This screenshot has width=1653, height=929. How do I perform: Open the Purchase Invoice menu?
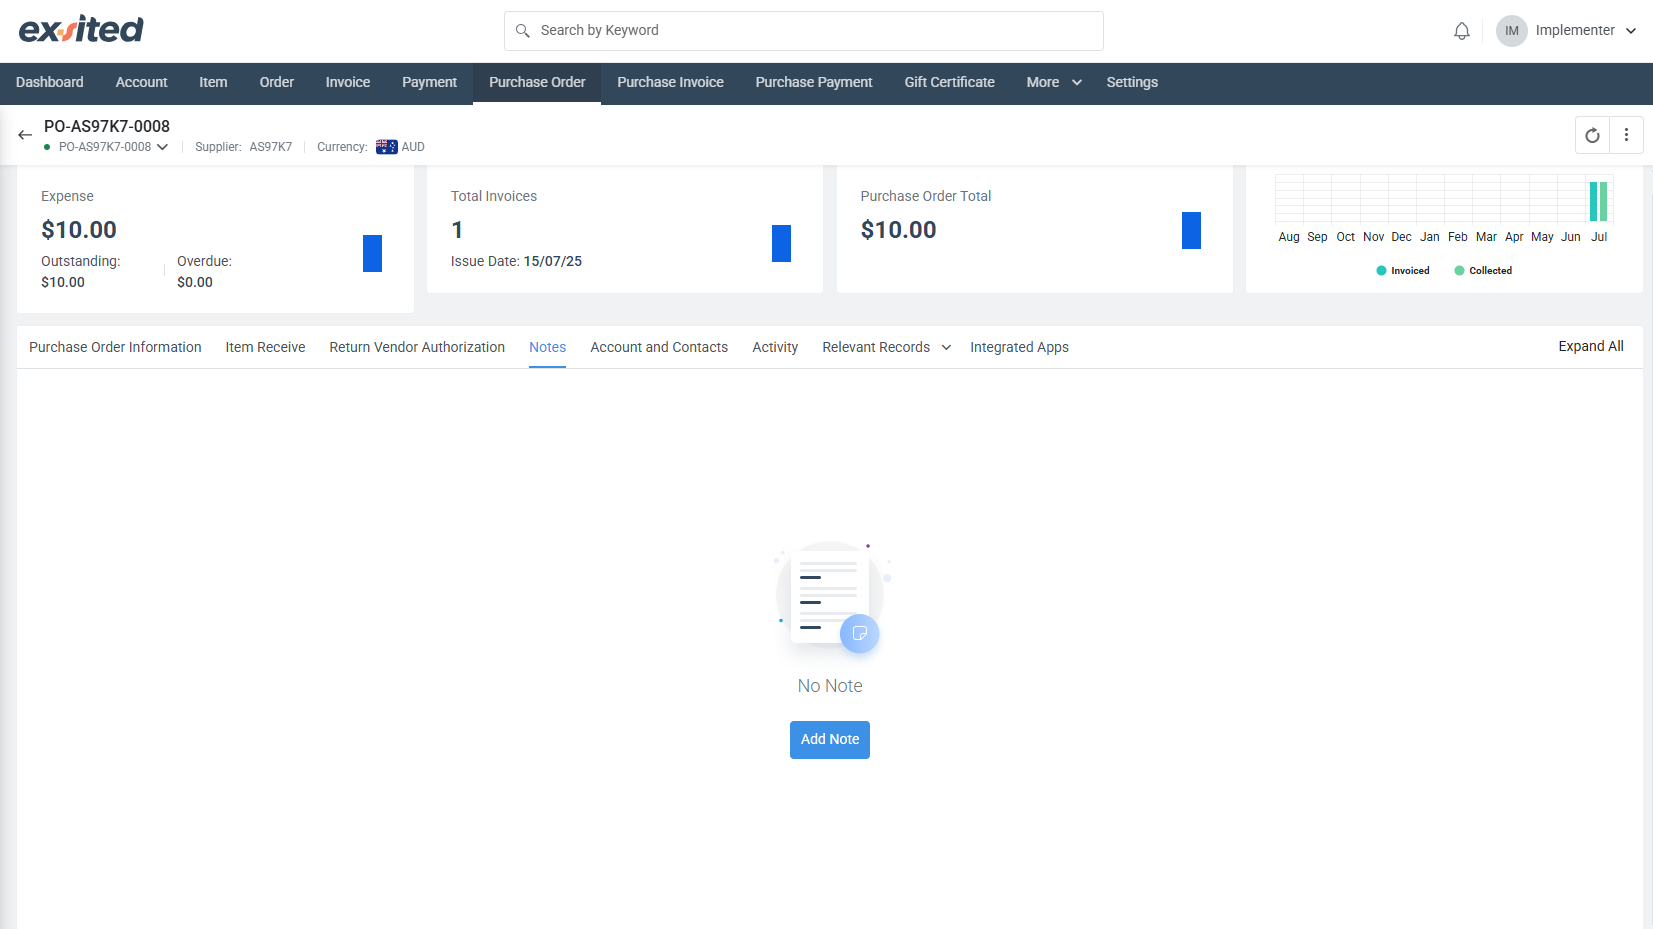pos(670,83)
